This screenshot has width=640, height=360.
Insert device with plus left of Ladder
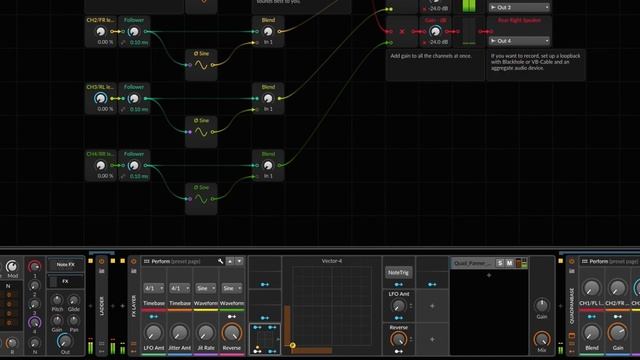point(91,306)
